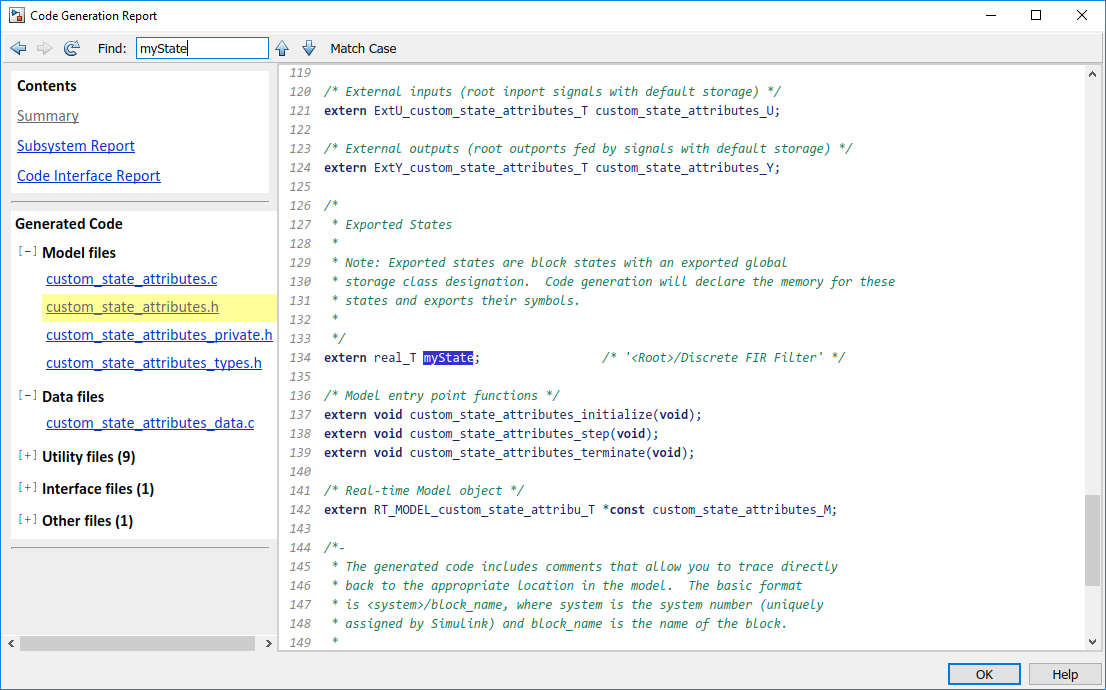Collapse the Model files group
Screen dimensions: 1106x690
pyautogui.click(x=26, y=252)
